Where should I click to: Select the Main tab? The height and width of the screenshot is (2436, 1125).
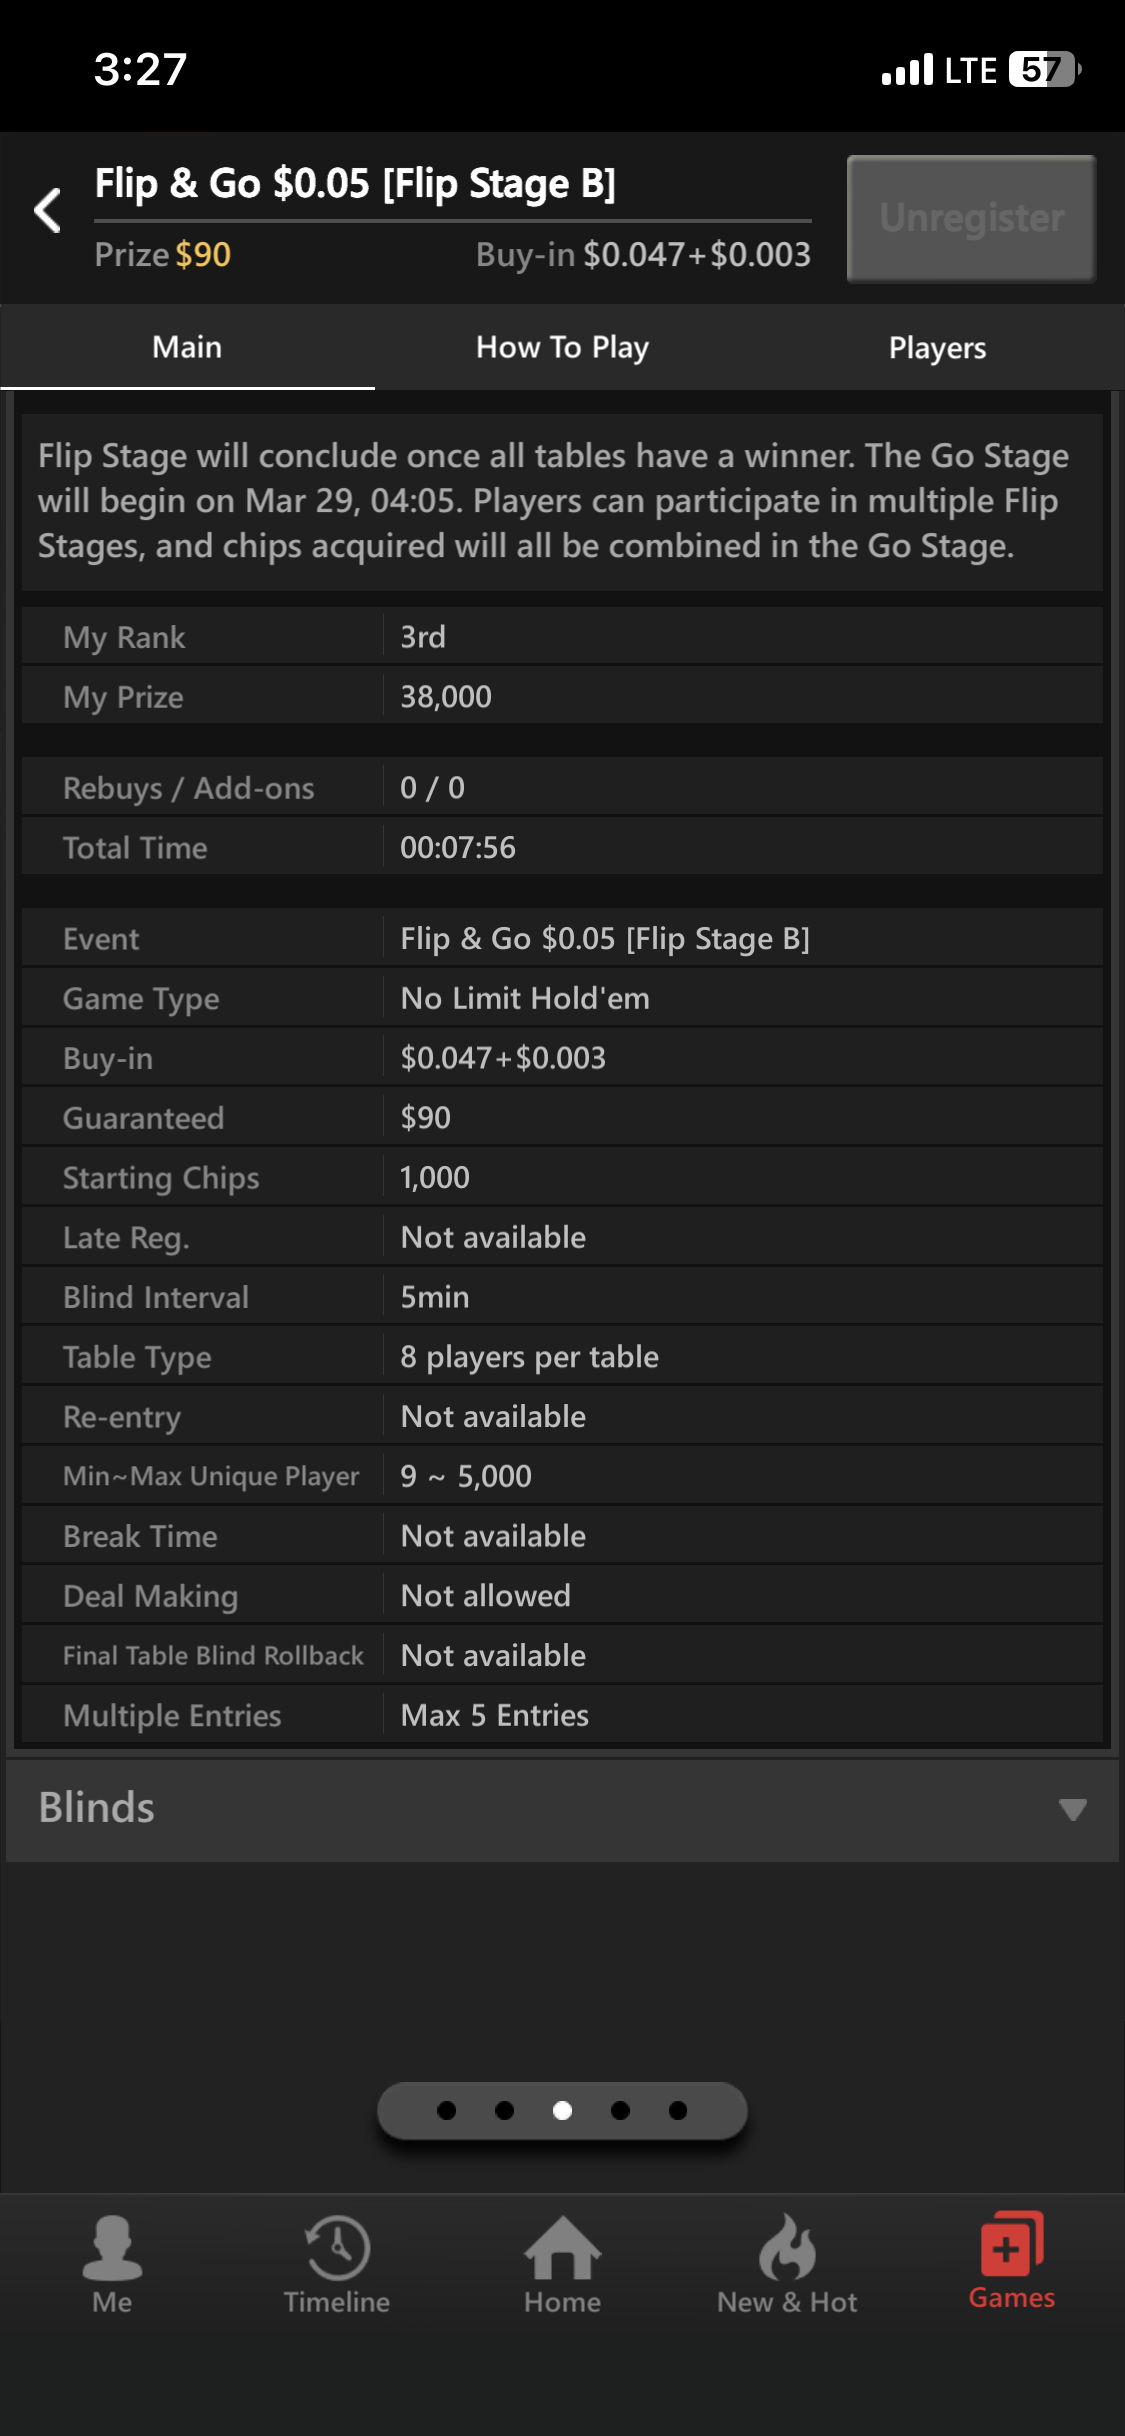(187, 347)
